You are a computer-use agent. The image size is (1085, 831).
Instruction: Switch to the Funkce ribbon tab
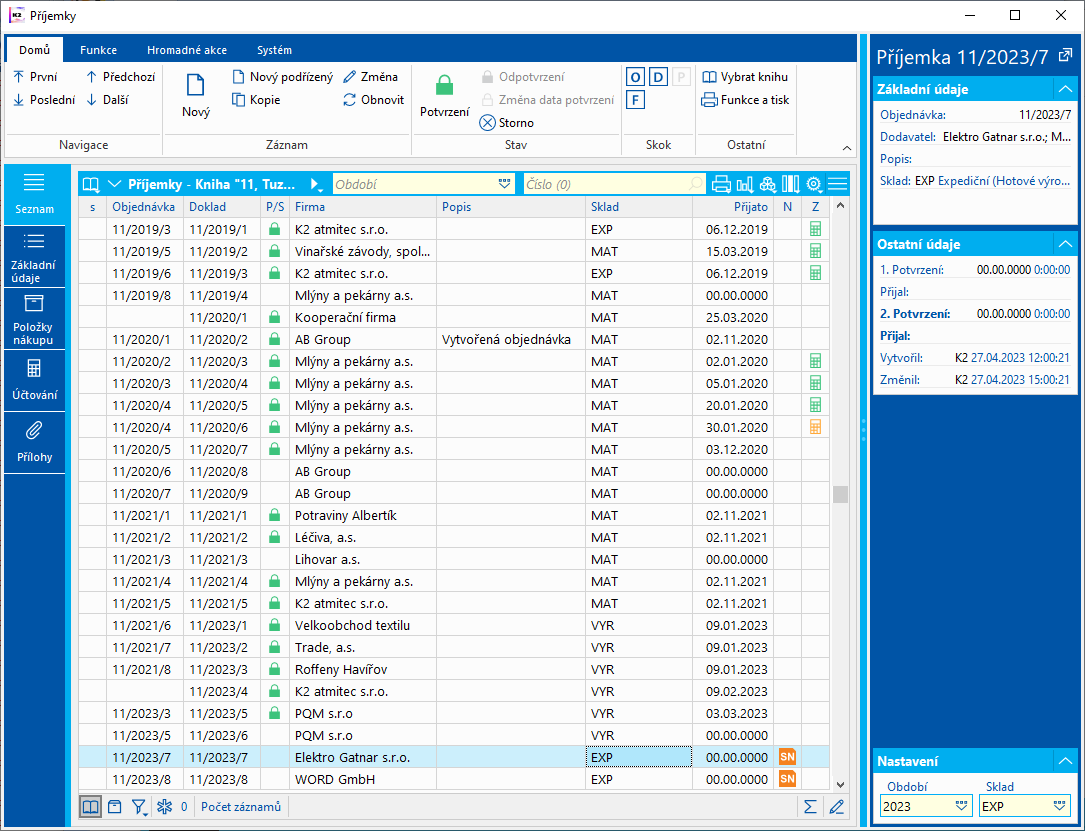(98, 50)
